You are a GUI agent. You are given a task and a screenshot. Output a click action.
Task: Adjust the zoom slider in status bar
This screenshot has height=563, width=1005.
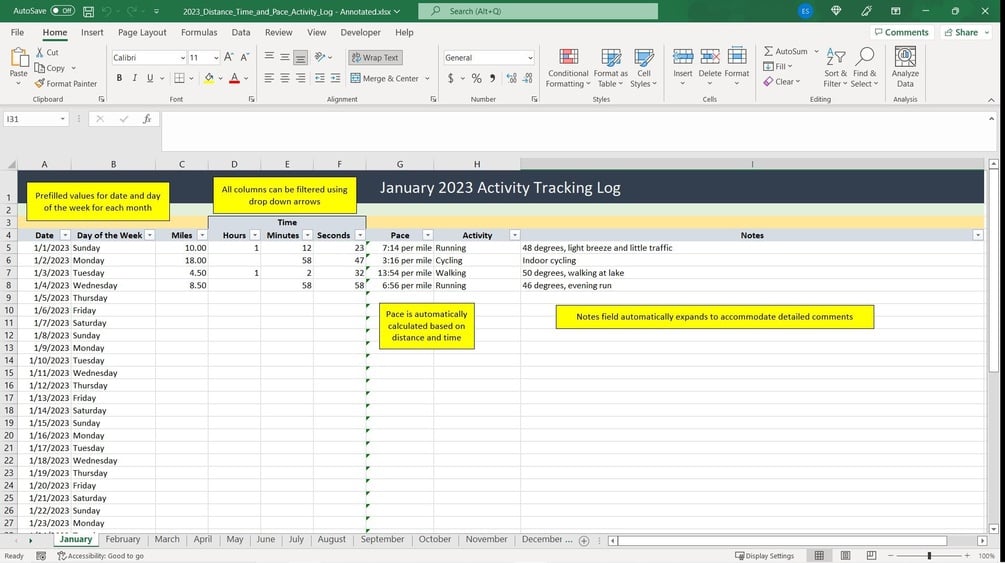point(929,556)
